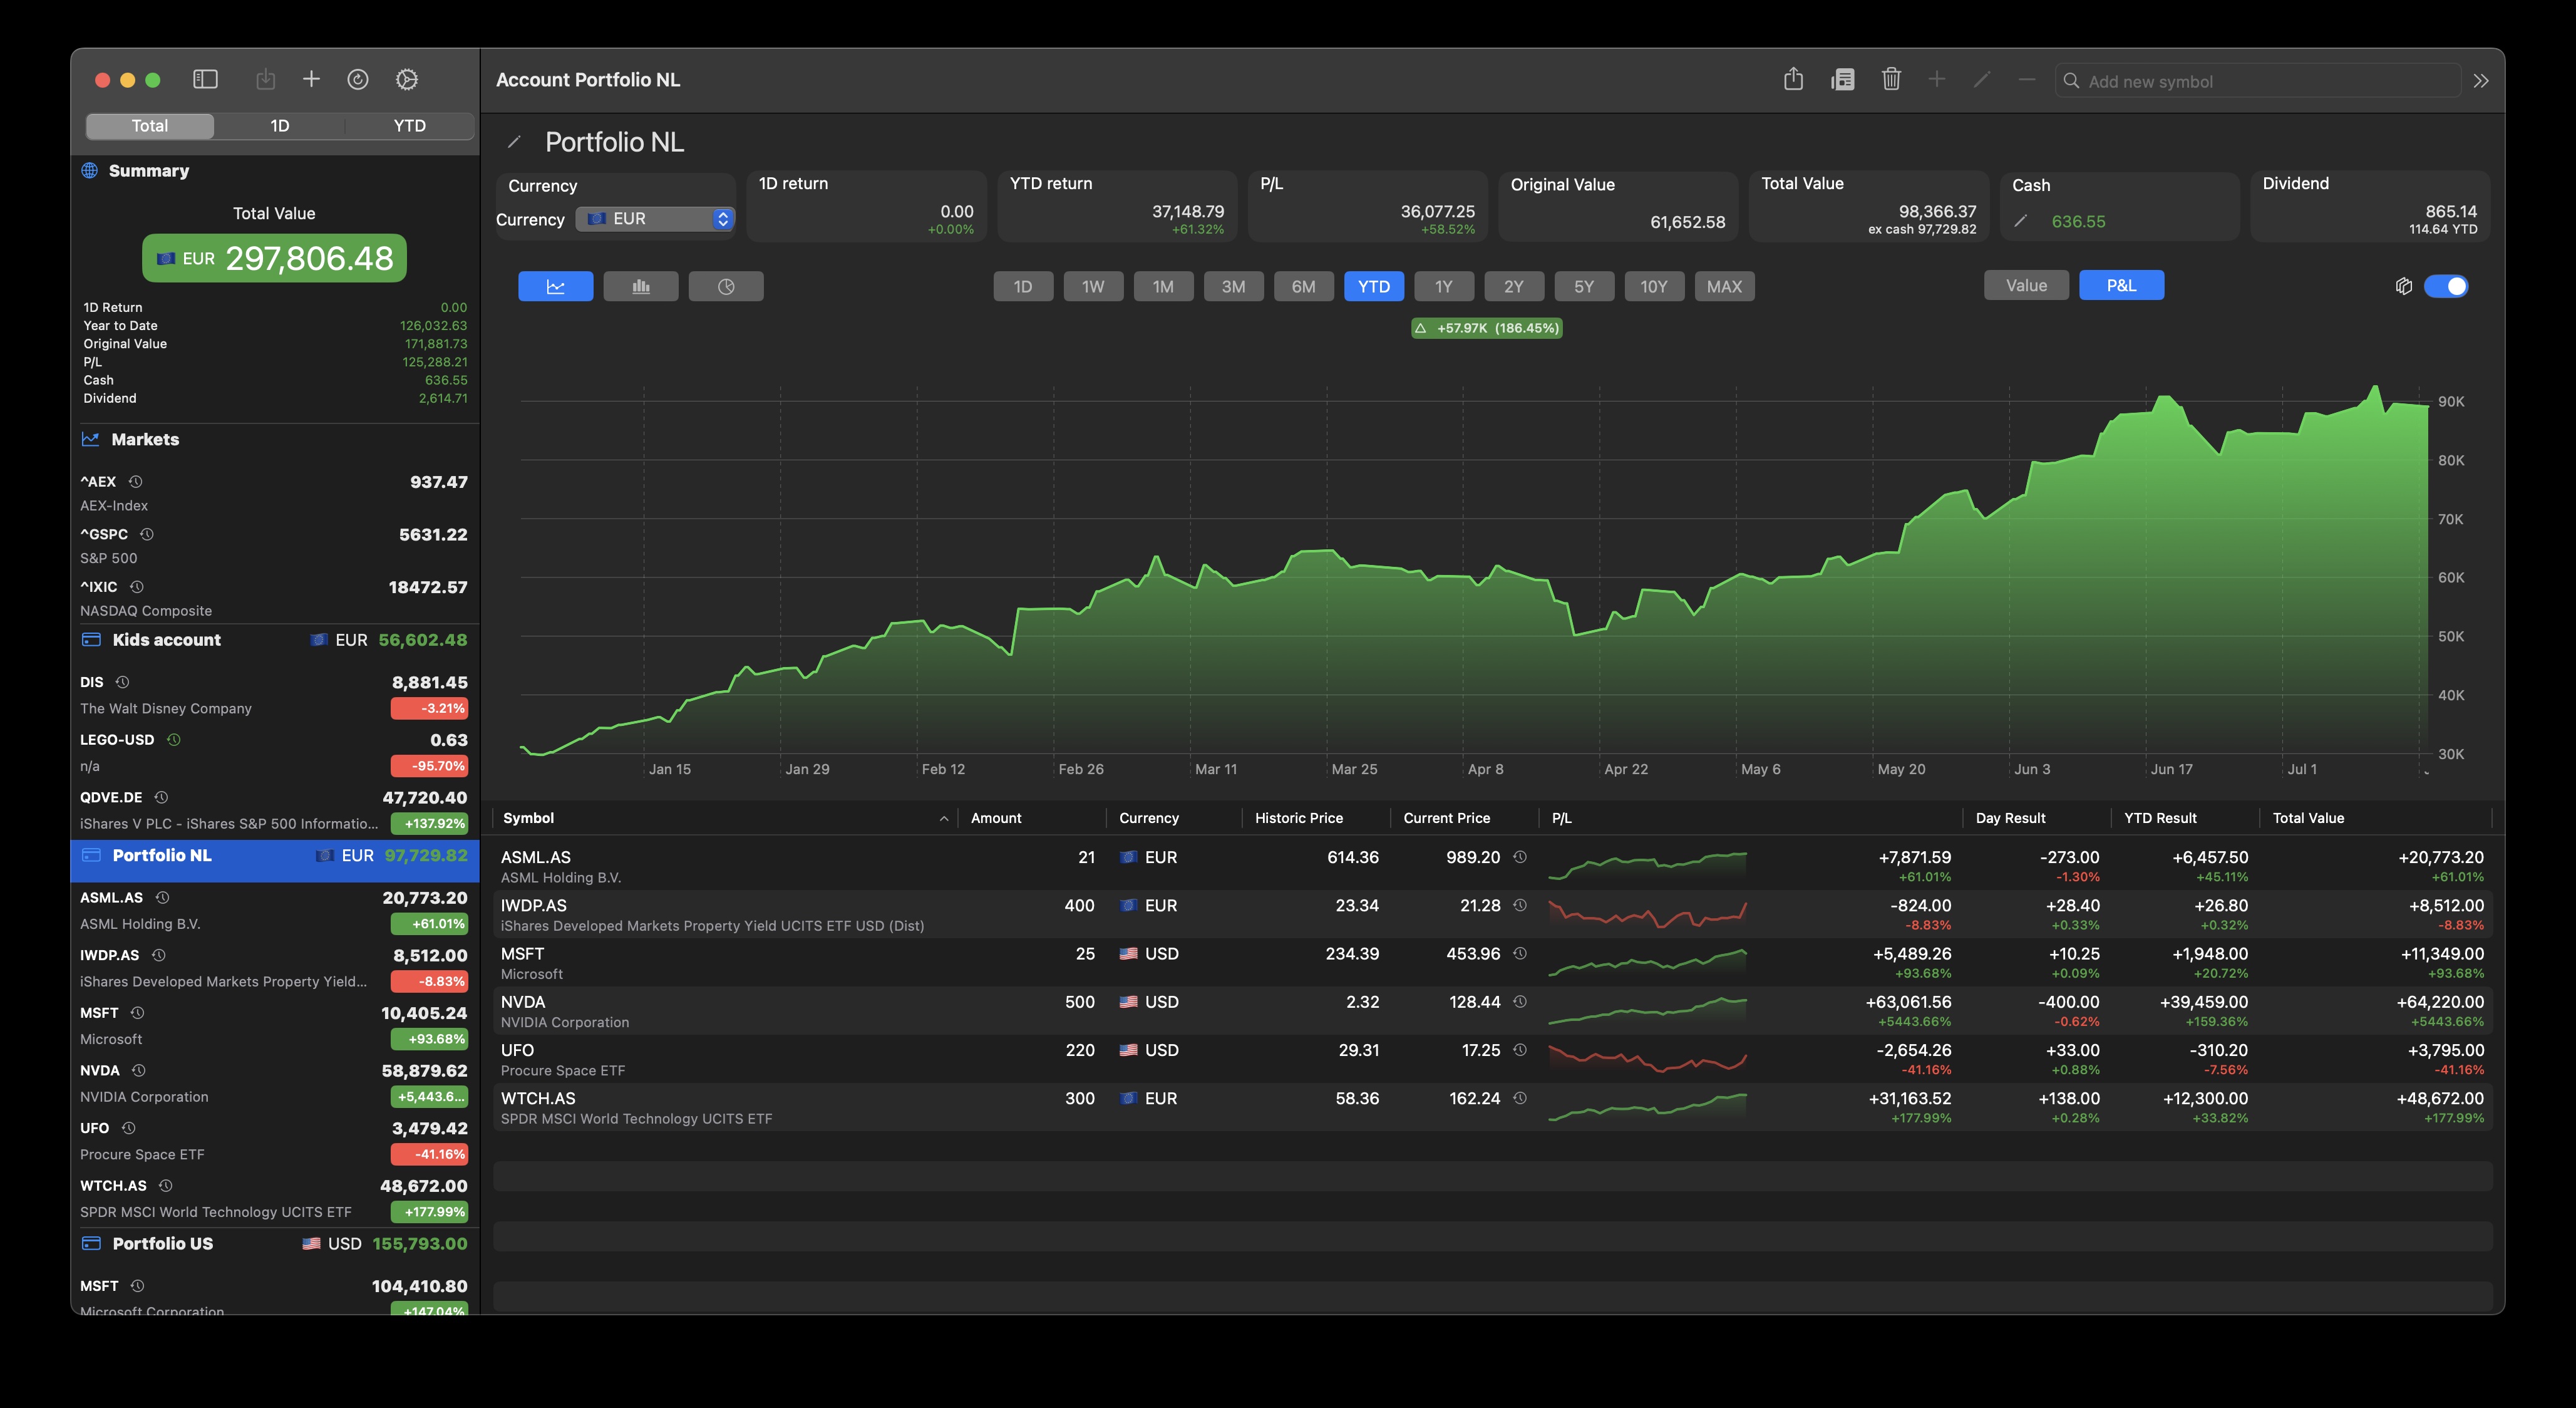Select the MAX time range button
Image resolution: width=2576 pixels, height=1408 pixels.
(x=1724, y=286)
